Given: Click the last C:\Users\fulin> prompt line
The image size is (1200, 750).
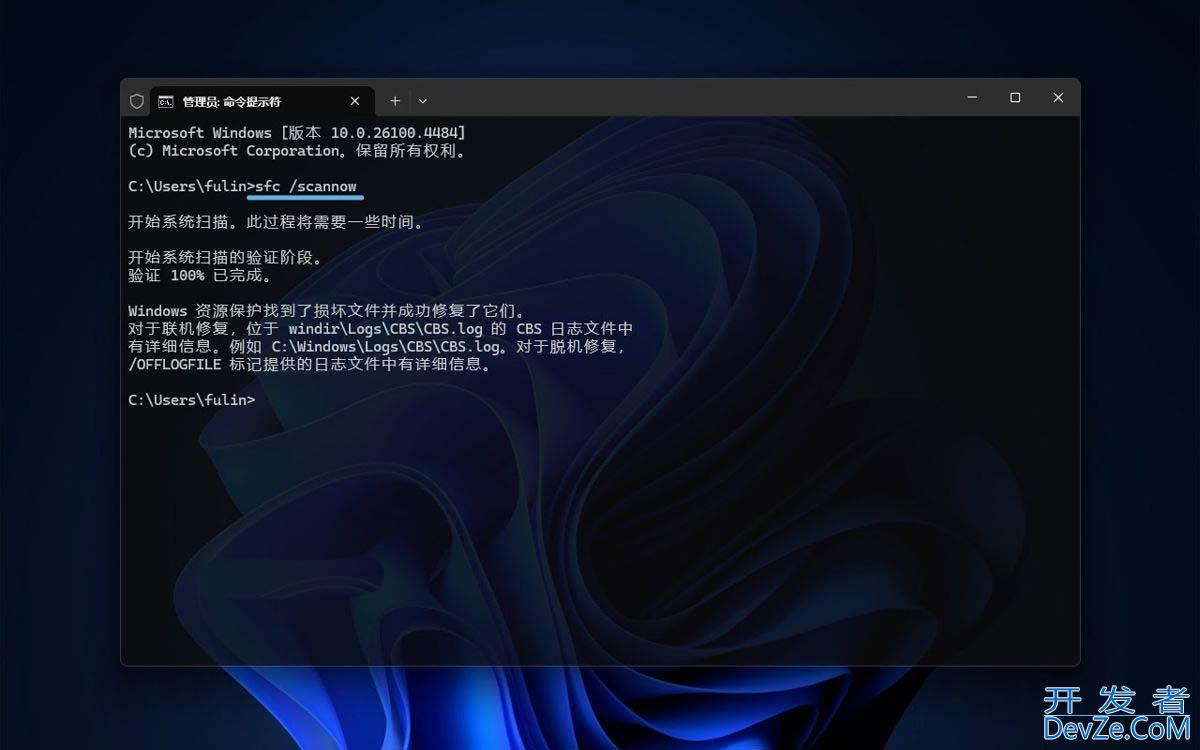Looking at the screenshot, I should coord(192,400).
